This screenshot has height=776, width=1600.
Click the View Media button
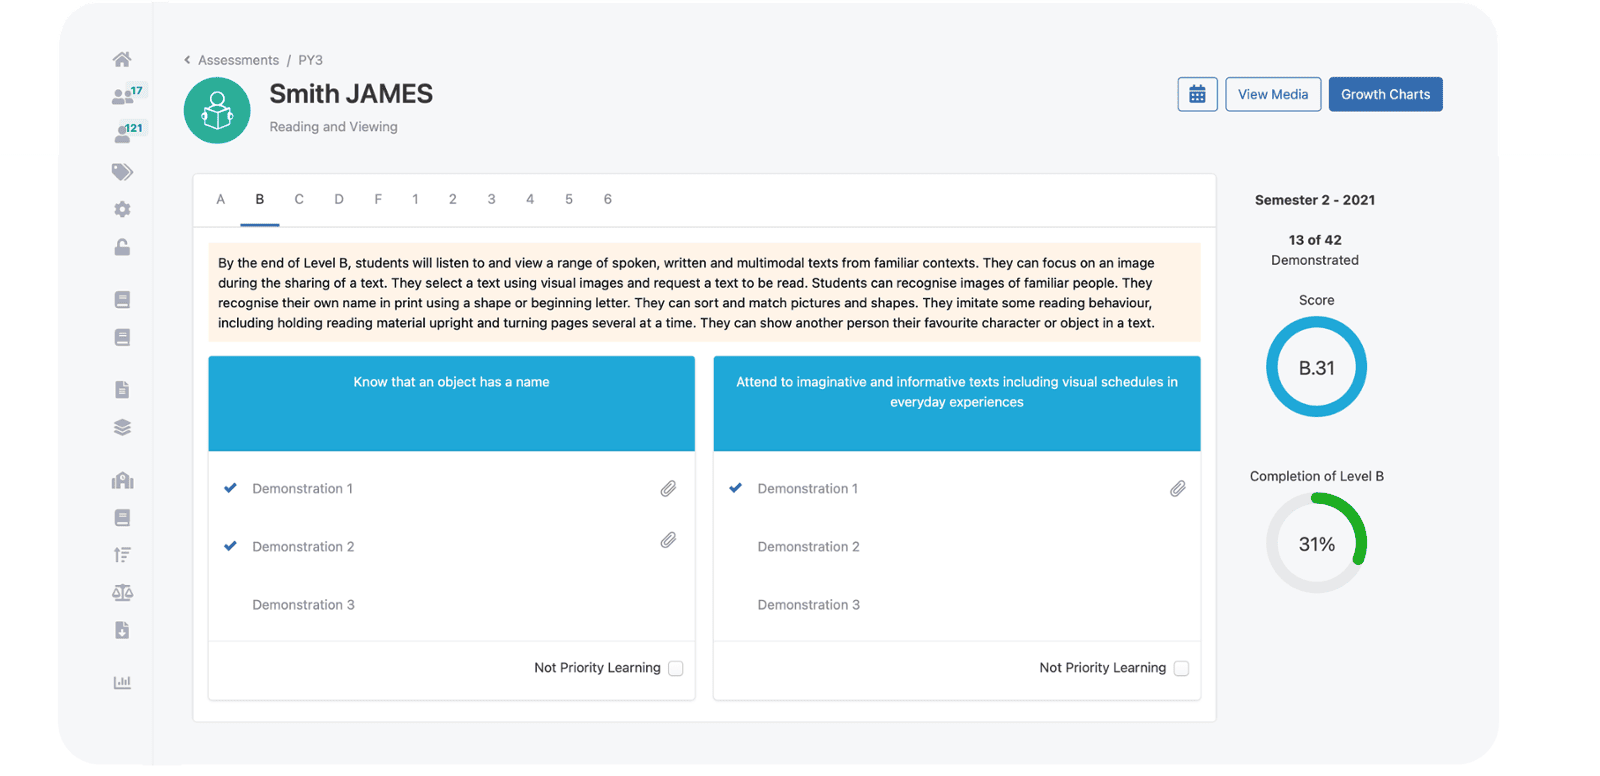(1273, 95)
